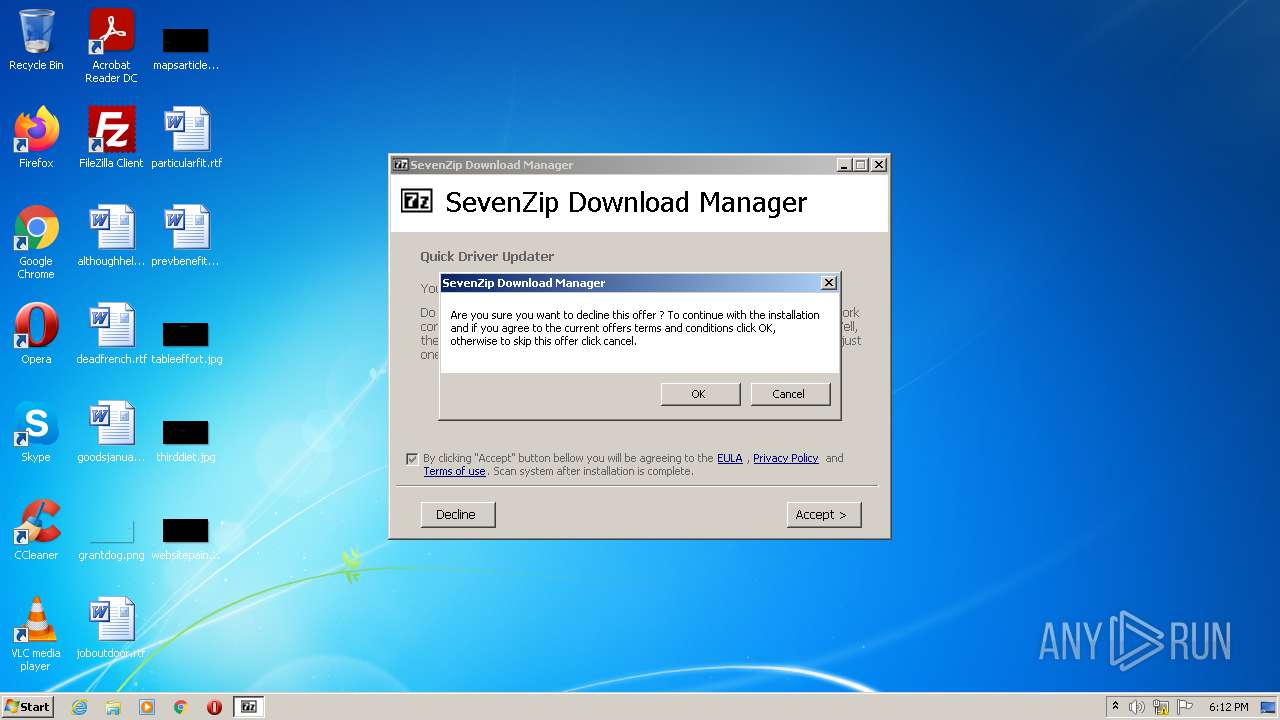Select the althoughhel document icon
Screen dimensions: 1280x720
pos(111,236)
